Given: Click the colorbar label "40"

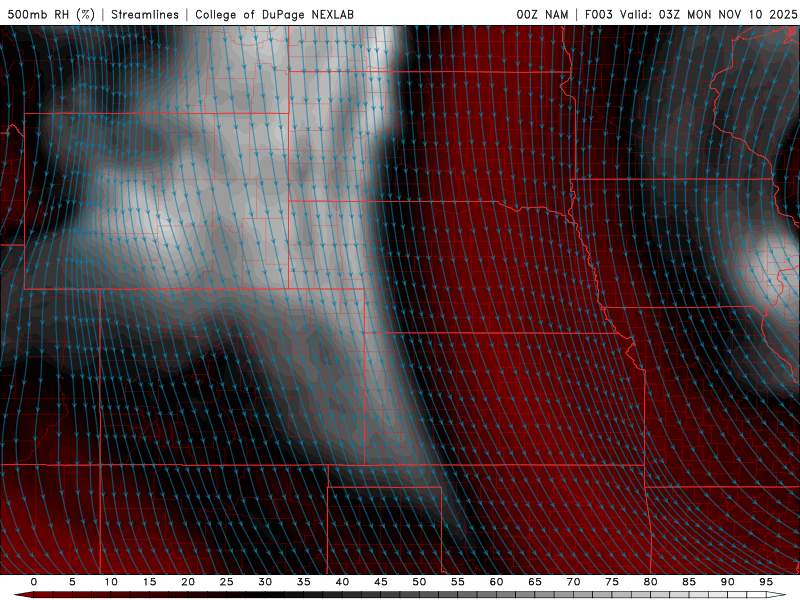Looking at the screenshot, I should [x=342, y=582].
